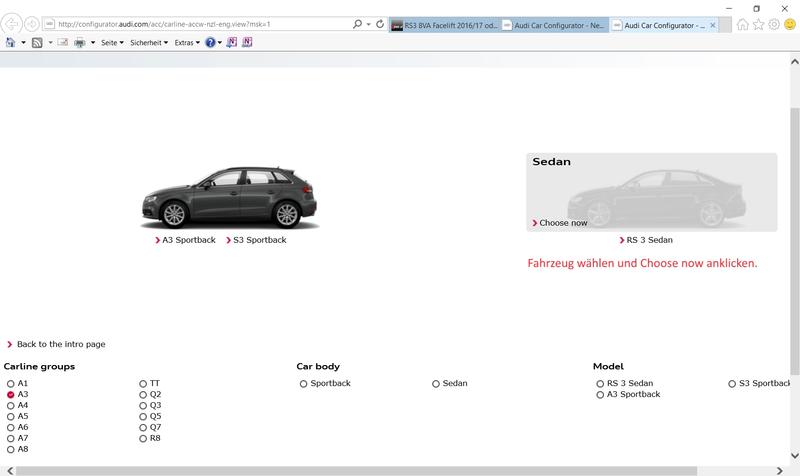Viewport: 800px width, 476px height.
Task: Click the browser back arrow button
Action: click(13, 23)
